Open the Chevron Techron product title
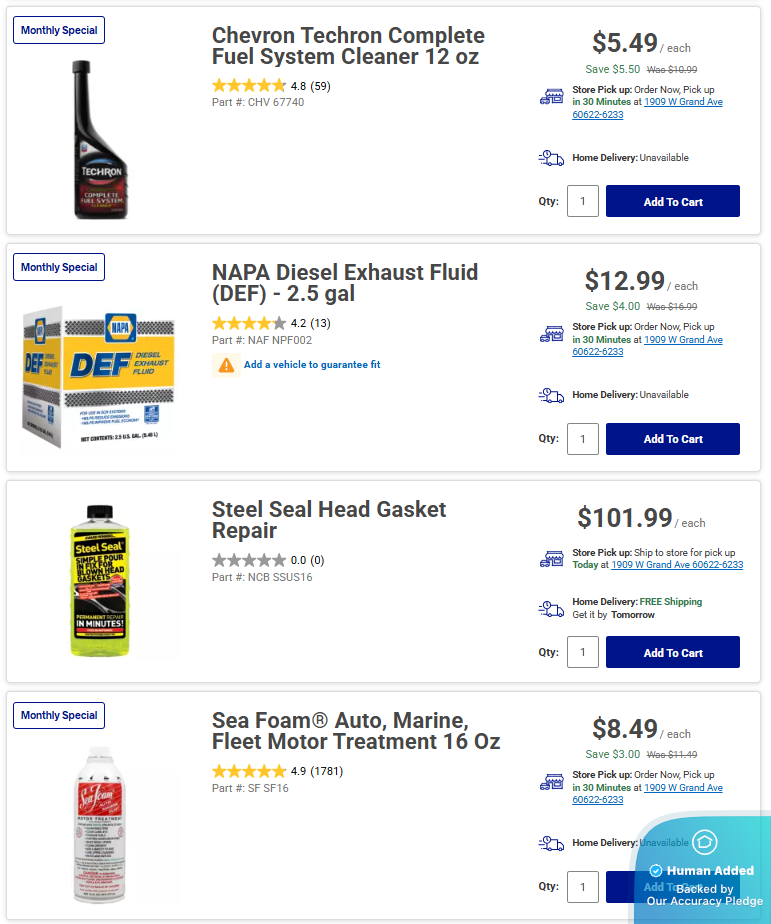The width and height of the screenshot is (771, 924). [347, 46]
